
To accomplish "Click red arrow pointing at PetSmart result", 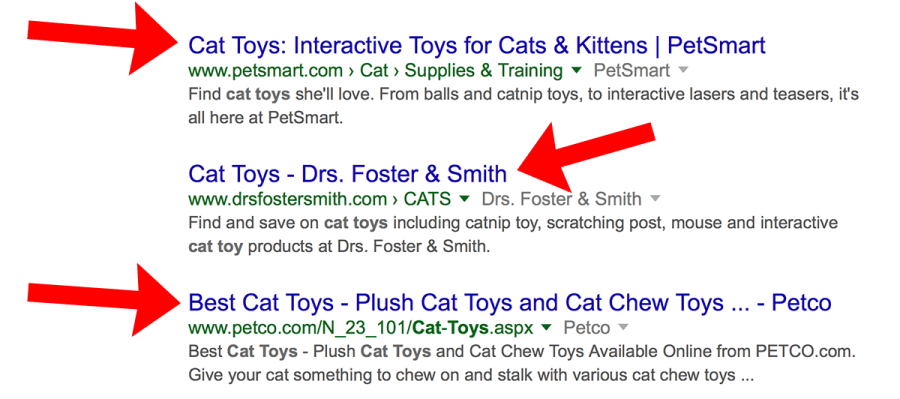I will 103,38.
